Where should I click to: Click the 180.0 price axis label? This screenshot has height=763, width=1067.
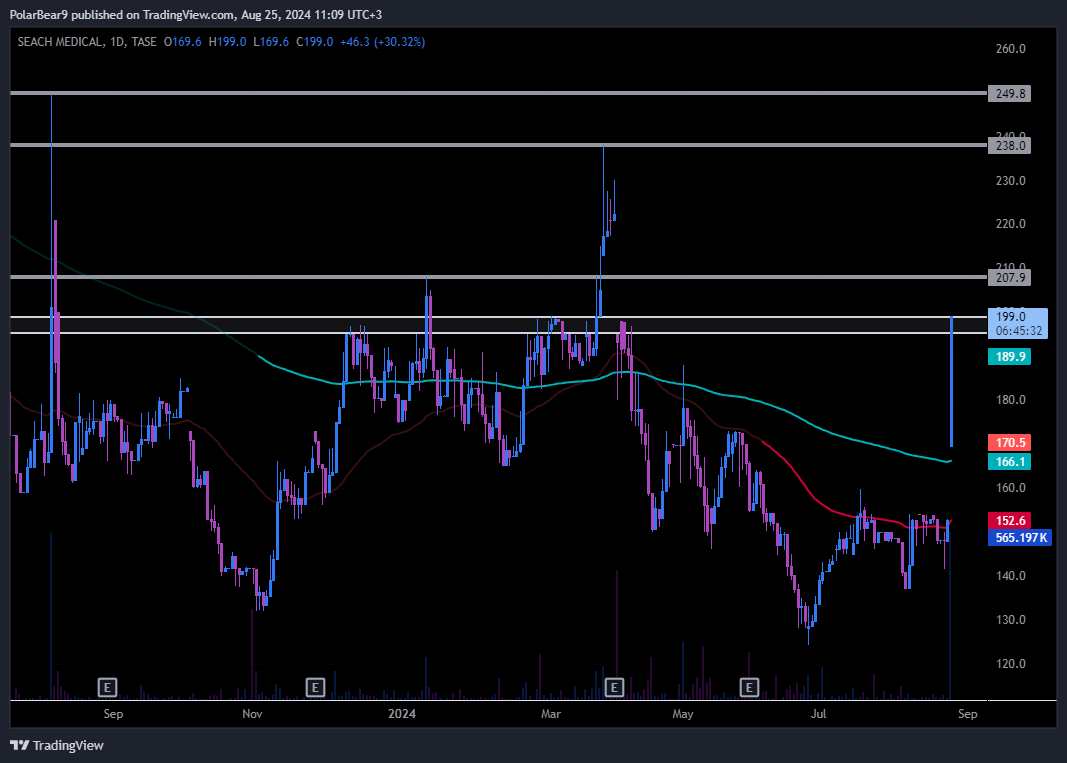point(1011,400)
